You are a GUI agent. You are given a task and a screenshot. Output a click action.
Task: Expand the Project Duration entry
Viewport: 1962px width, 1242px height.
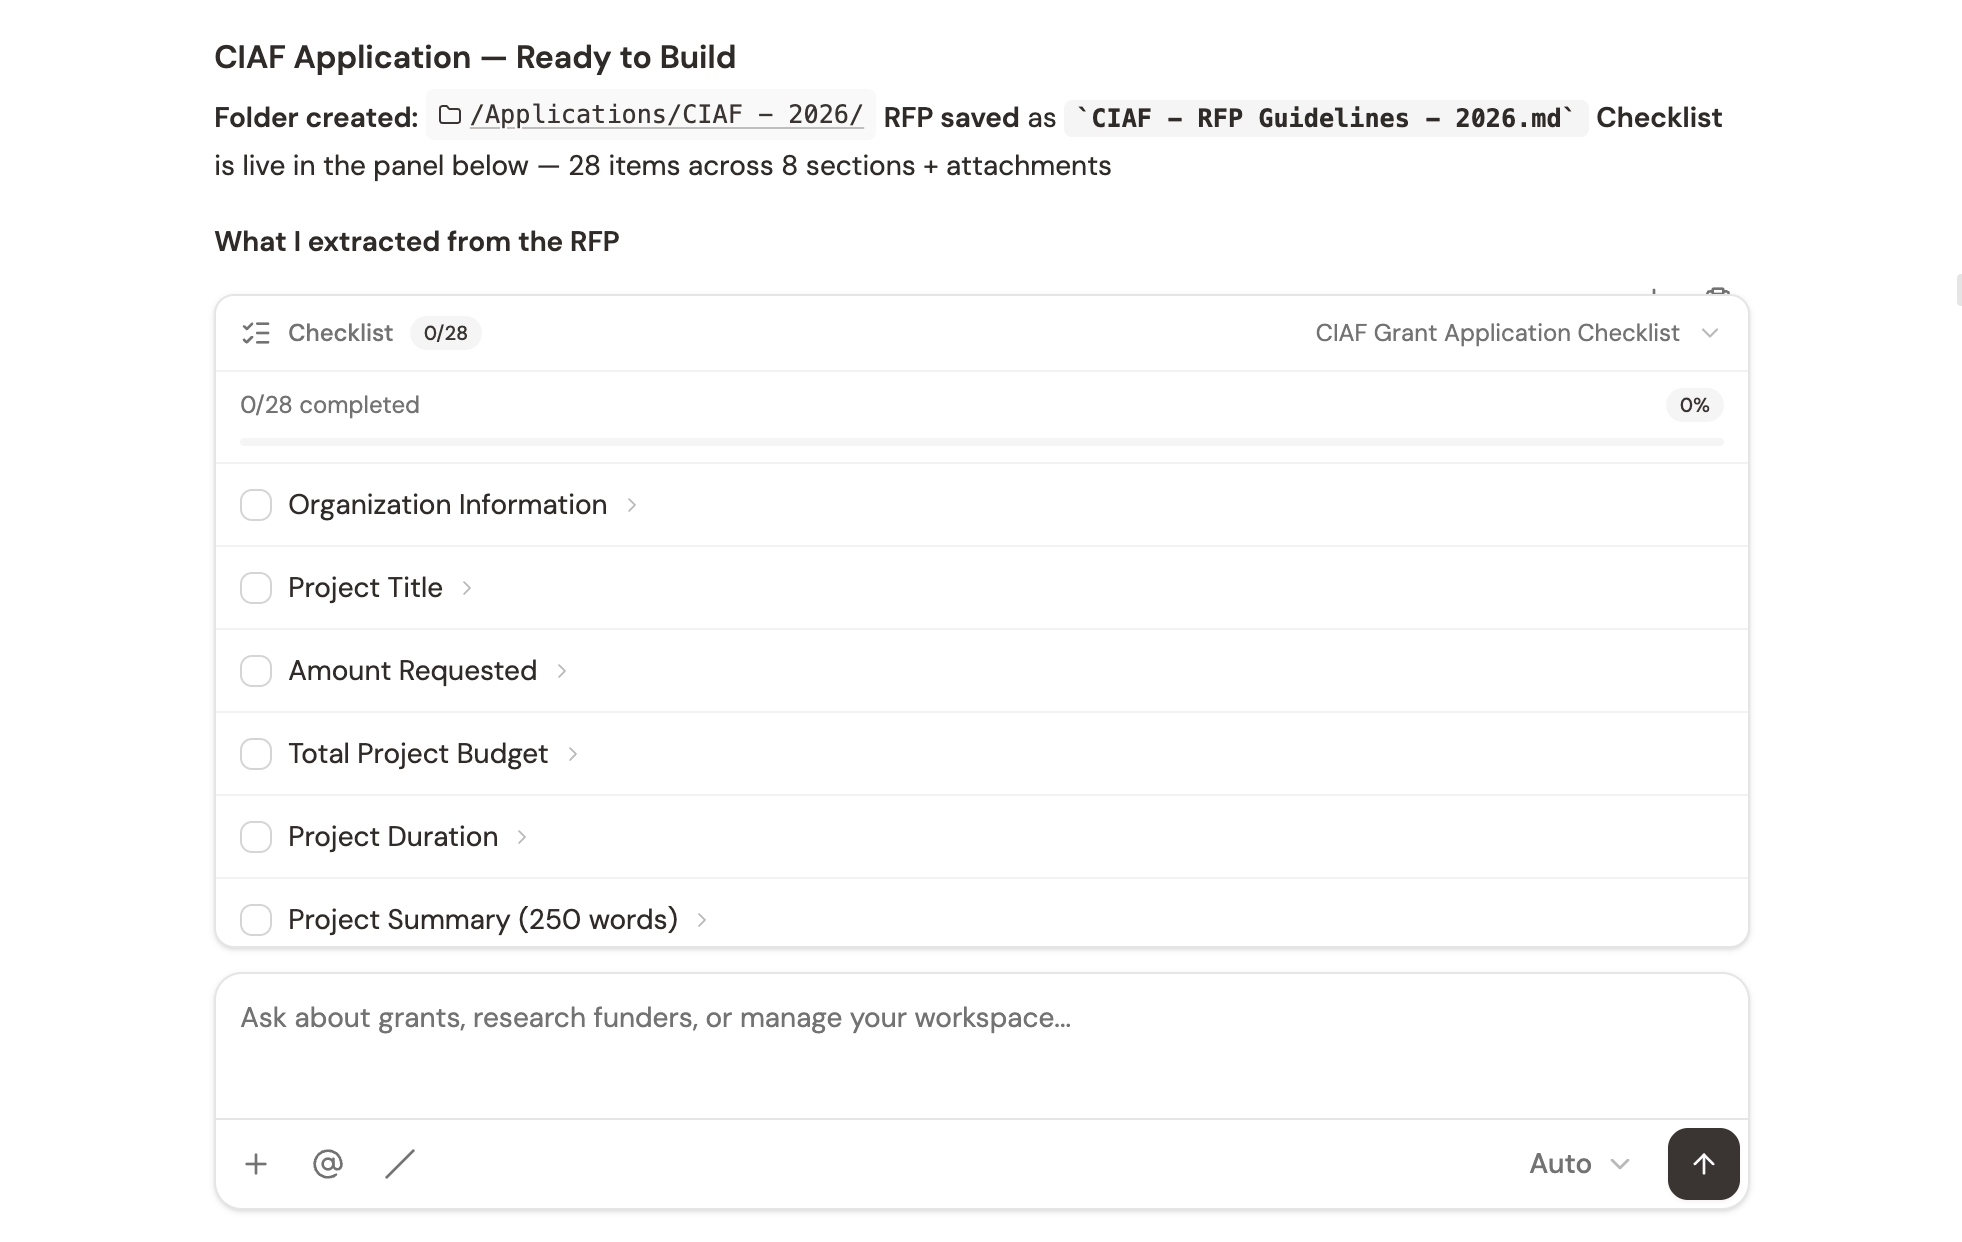(523, 837)
